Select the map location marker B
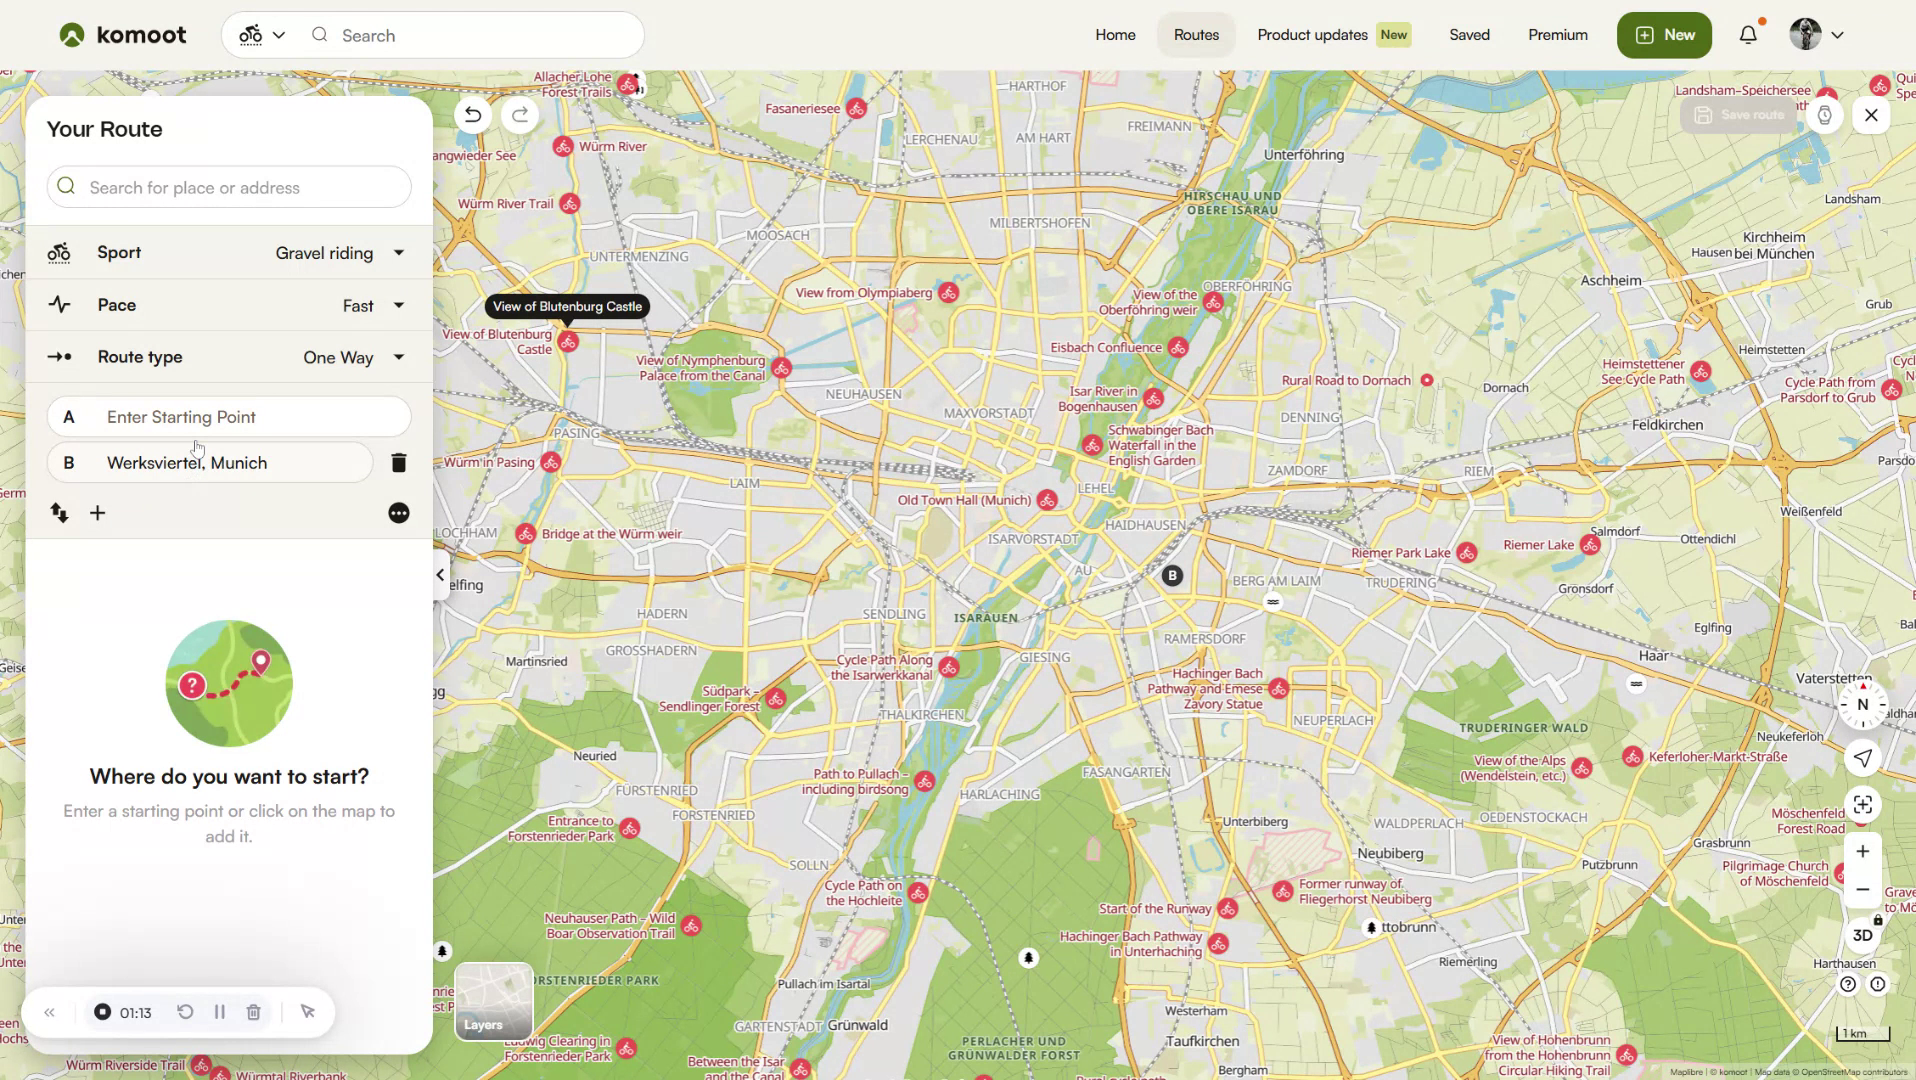Image resolution: width=1916 pixels, height=1080 pixels. point(1171,576)
